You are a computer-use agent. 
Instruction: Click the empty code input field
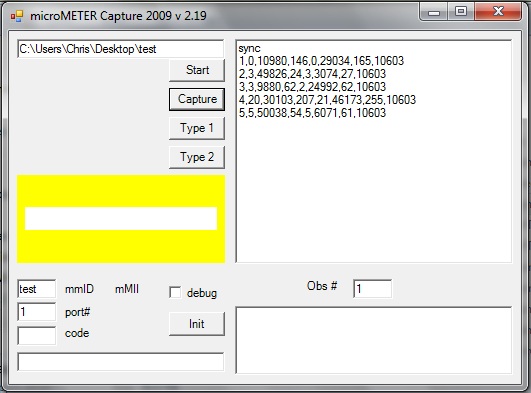coord(37,335)
